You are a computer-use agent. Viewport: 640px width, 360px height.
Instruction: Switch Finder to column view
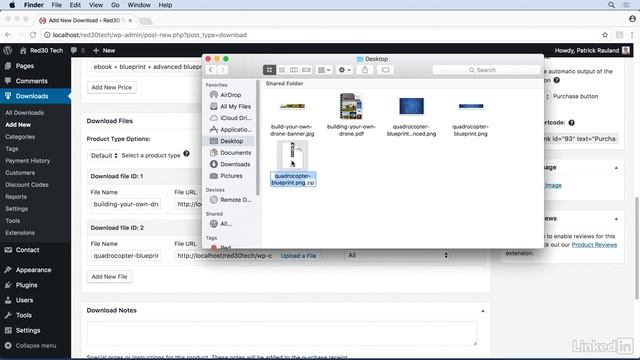(x=293, y=70)
